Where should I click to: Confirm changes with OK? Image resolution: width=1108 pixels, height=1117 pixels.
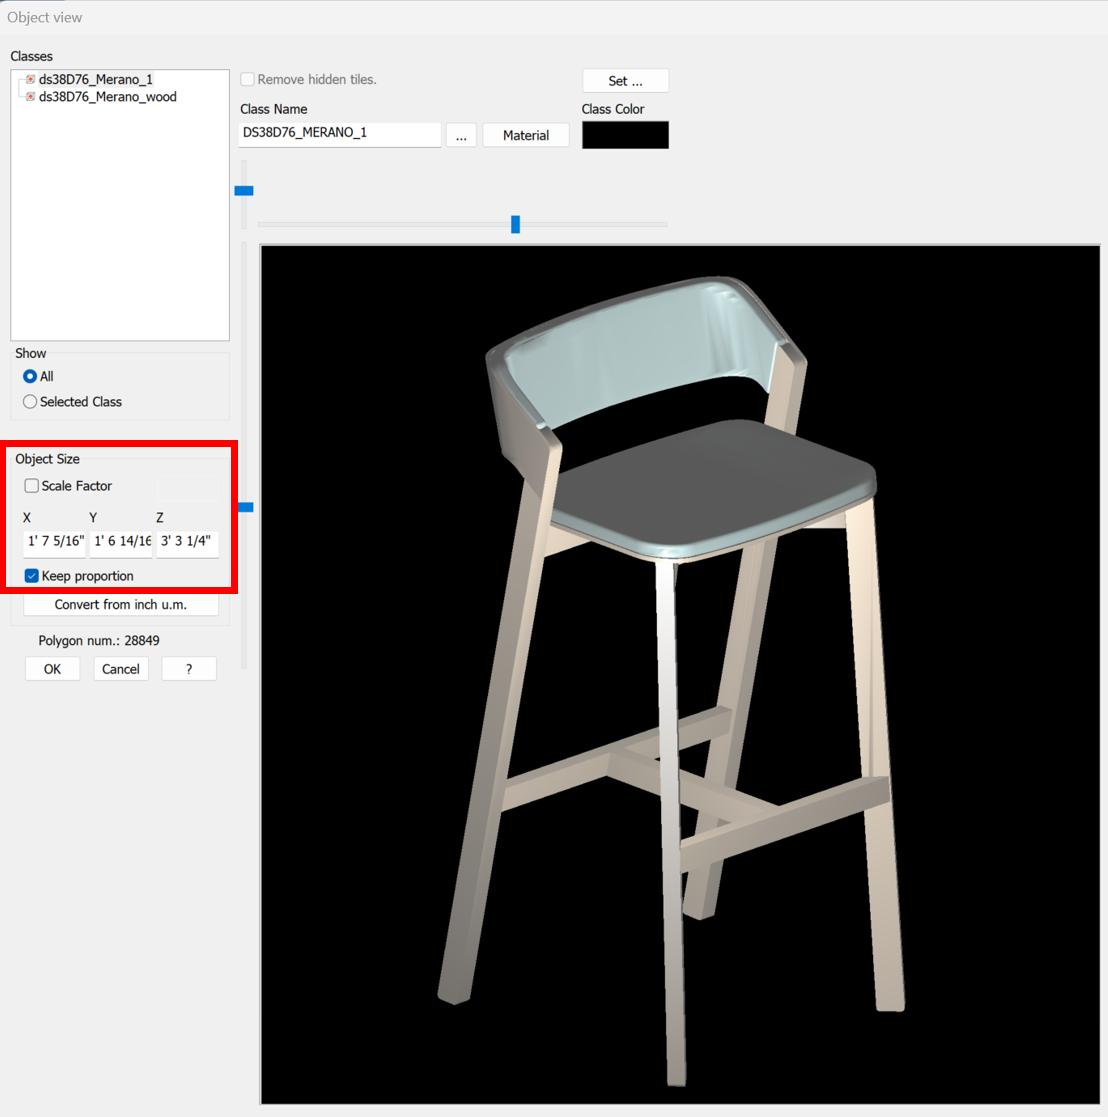52,668
